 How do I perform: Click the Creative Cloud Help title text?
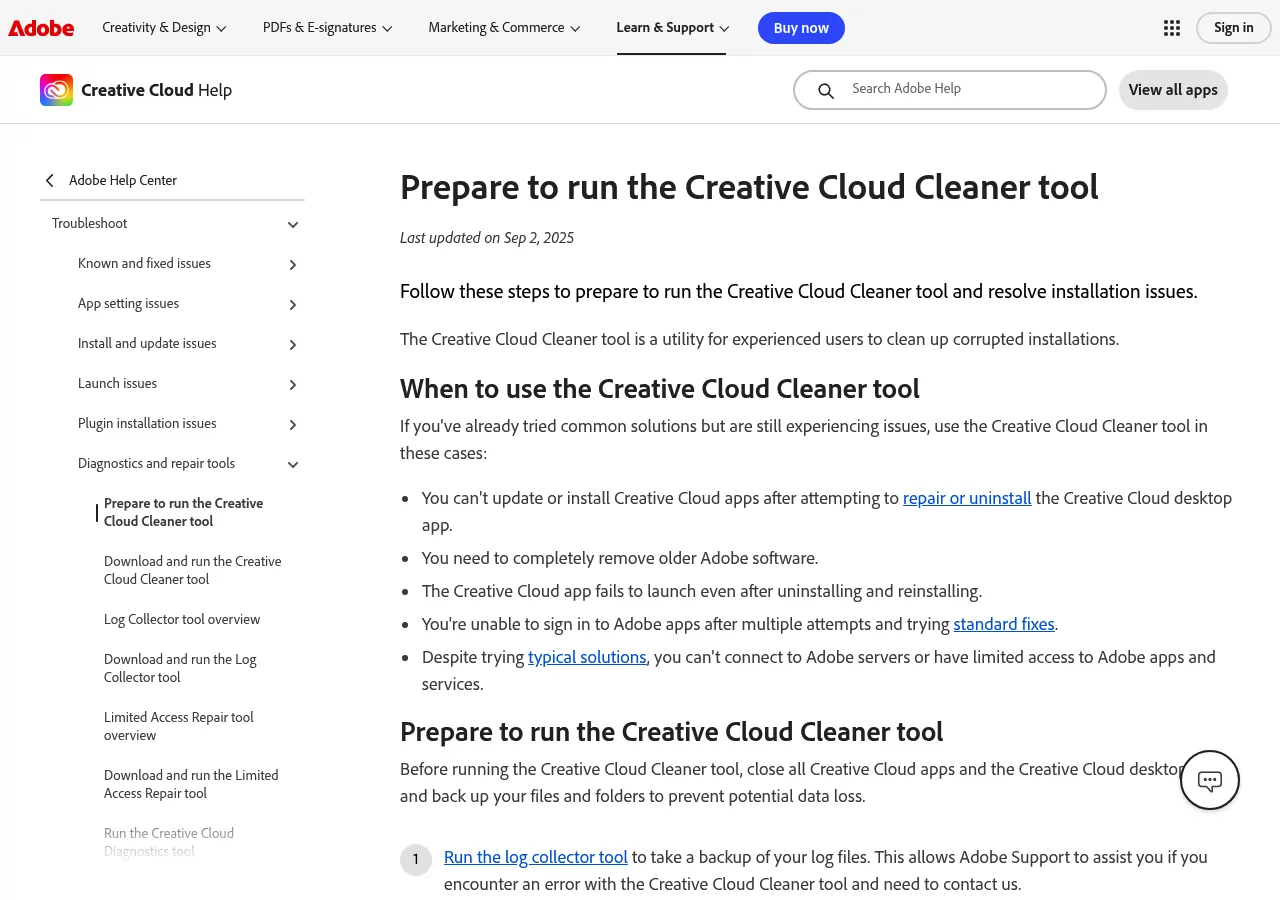click(x=156, y=90)
